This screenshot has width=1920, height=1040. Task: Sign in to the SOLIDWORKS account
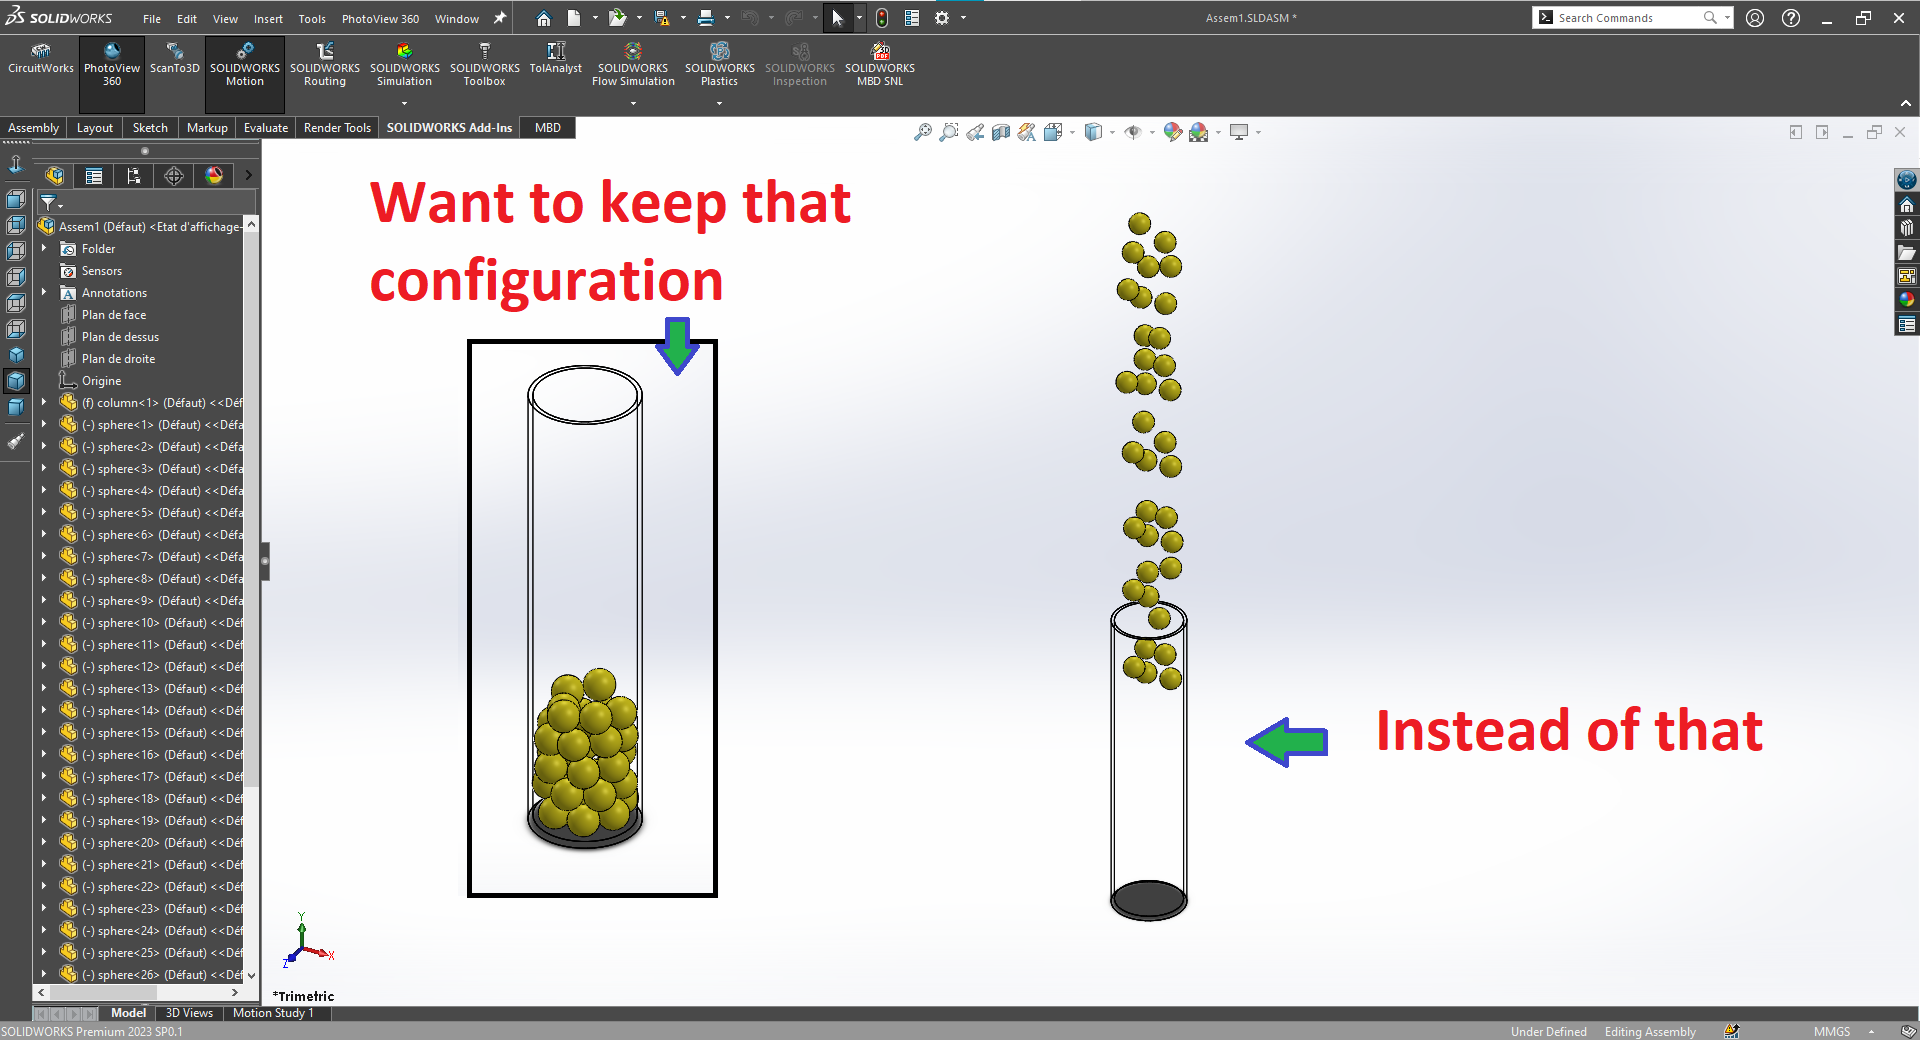coord(1755,17)
